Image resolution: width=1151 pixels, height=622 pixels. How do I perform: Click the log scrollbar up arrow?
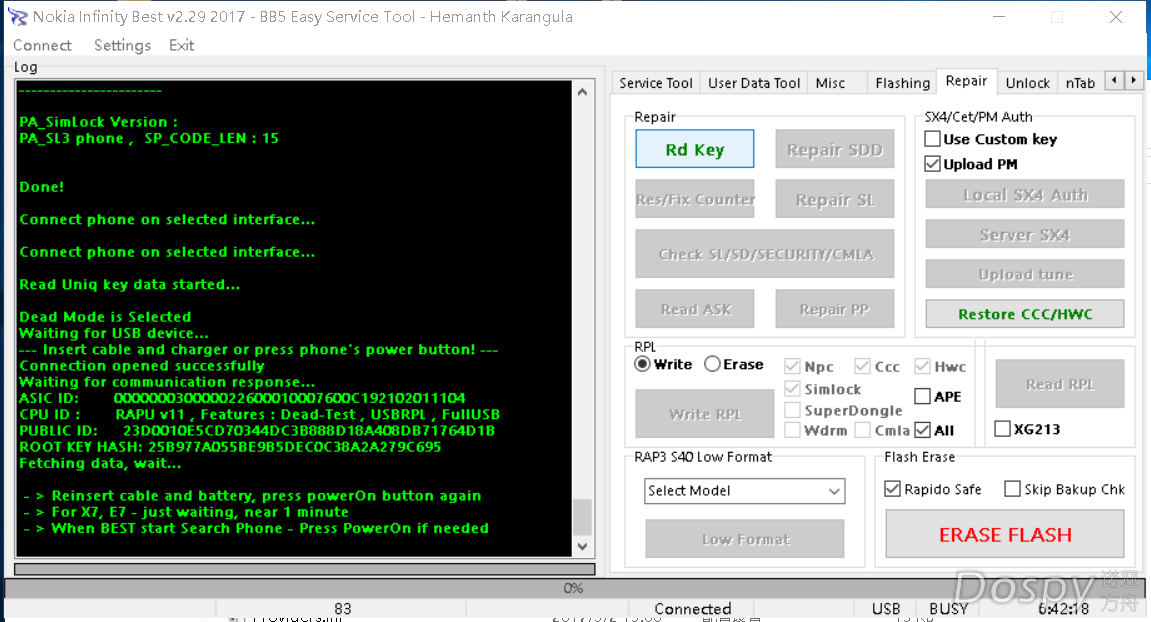click(x=582, y=92)
